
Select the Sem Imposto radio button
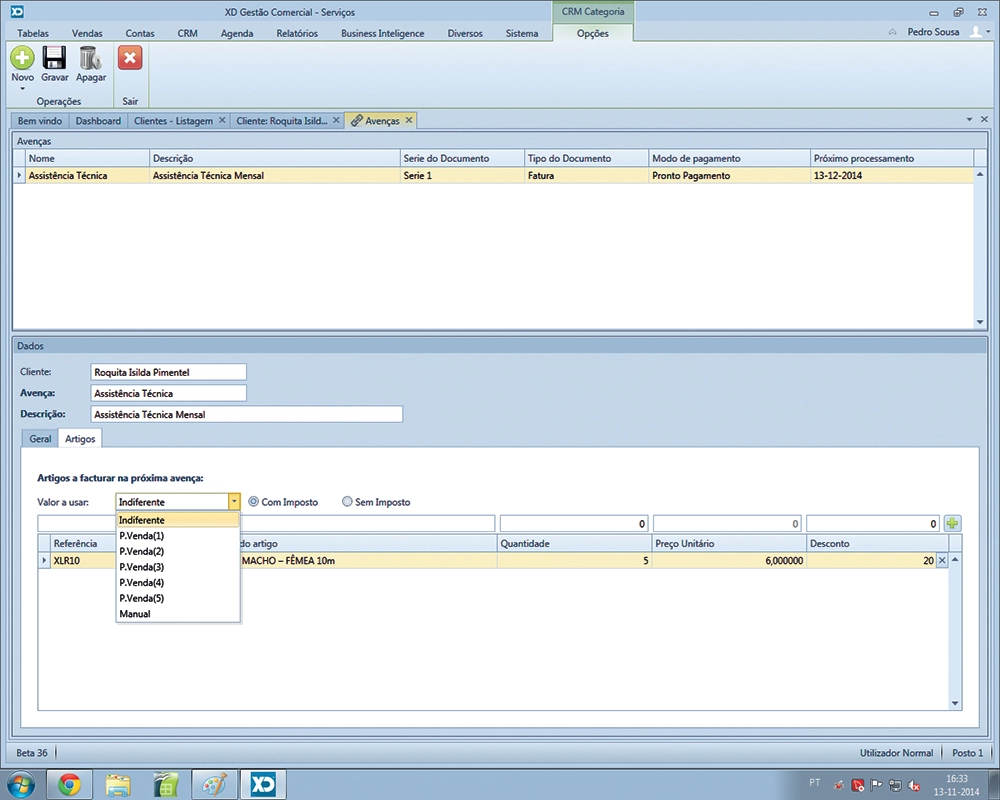tap(348, 502)
